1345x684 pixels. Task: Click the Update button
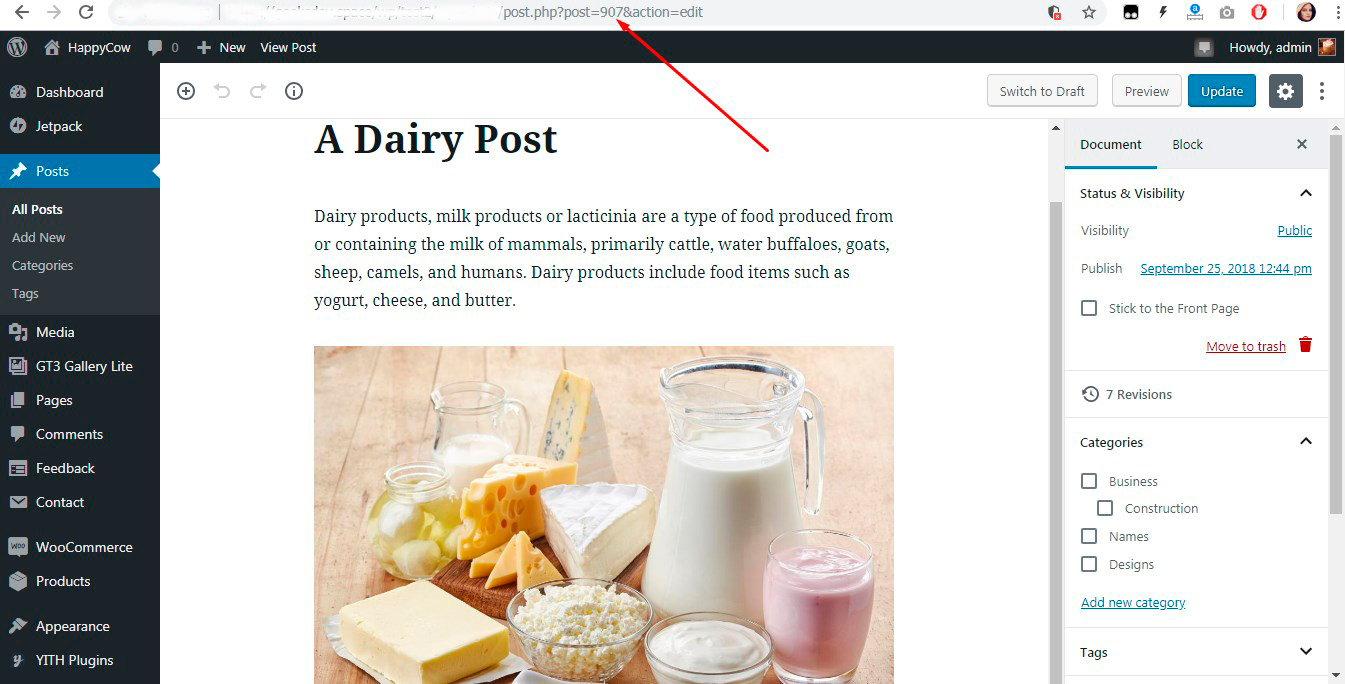click(1222, 91)
